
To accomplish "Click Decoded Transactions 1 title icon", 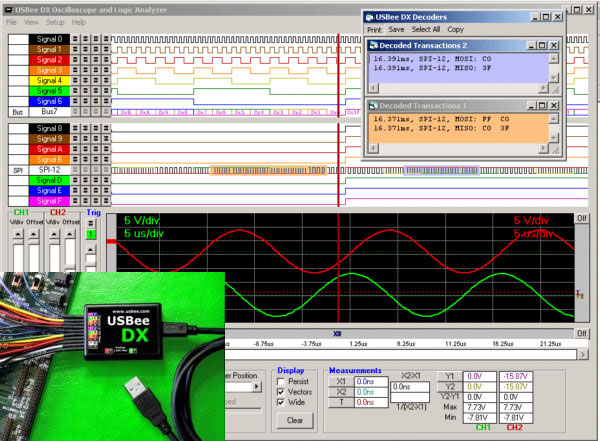I will pyautogui.click(x=373, y=106).
